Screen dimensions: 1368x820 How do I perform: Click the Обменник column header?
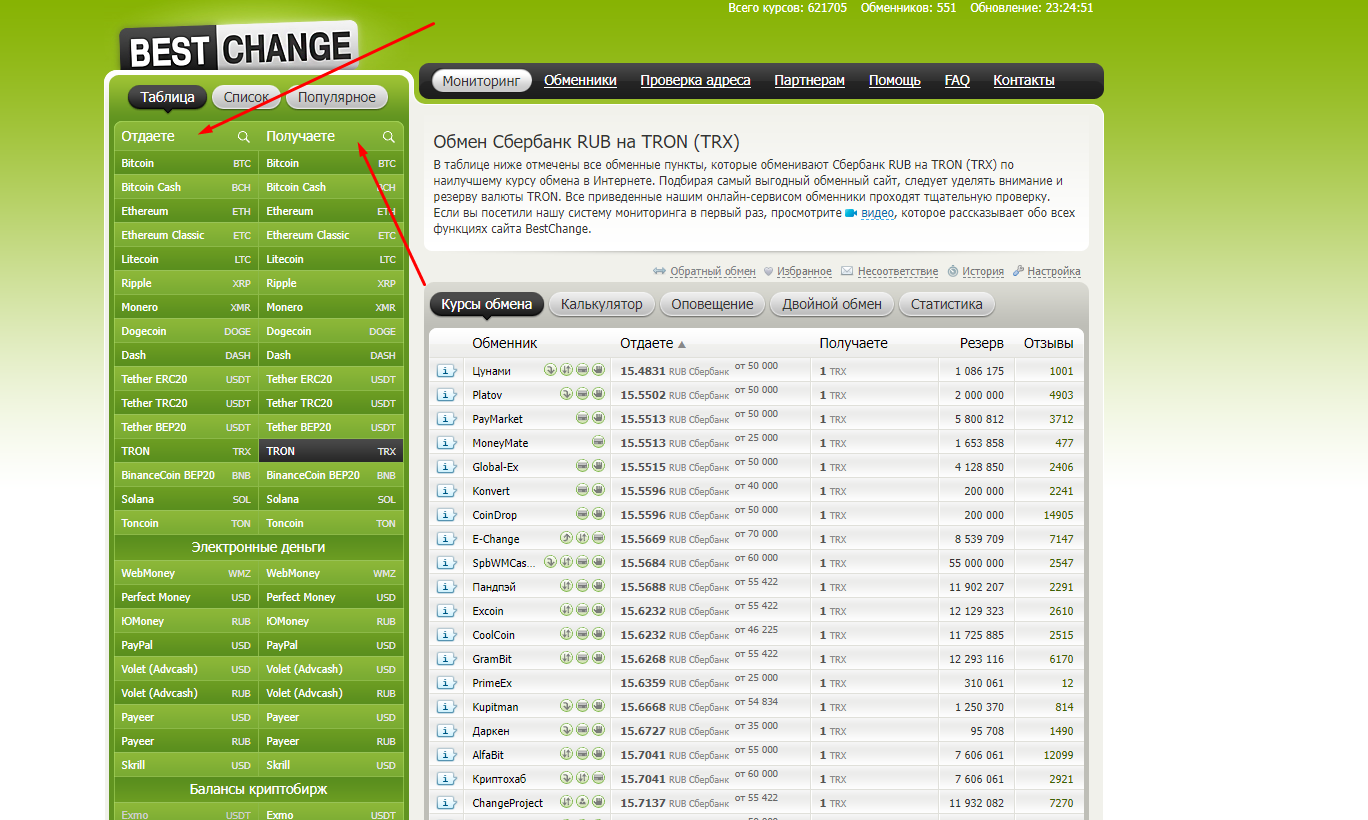505,343
